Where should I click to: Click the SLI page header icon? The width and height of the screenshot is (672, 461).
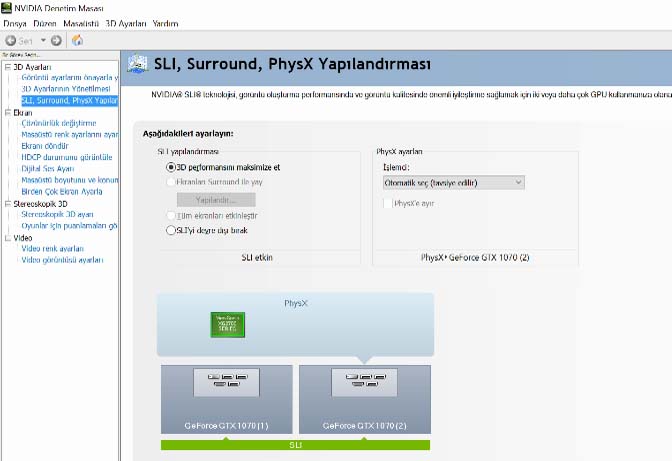[140, 65]
